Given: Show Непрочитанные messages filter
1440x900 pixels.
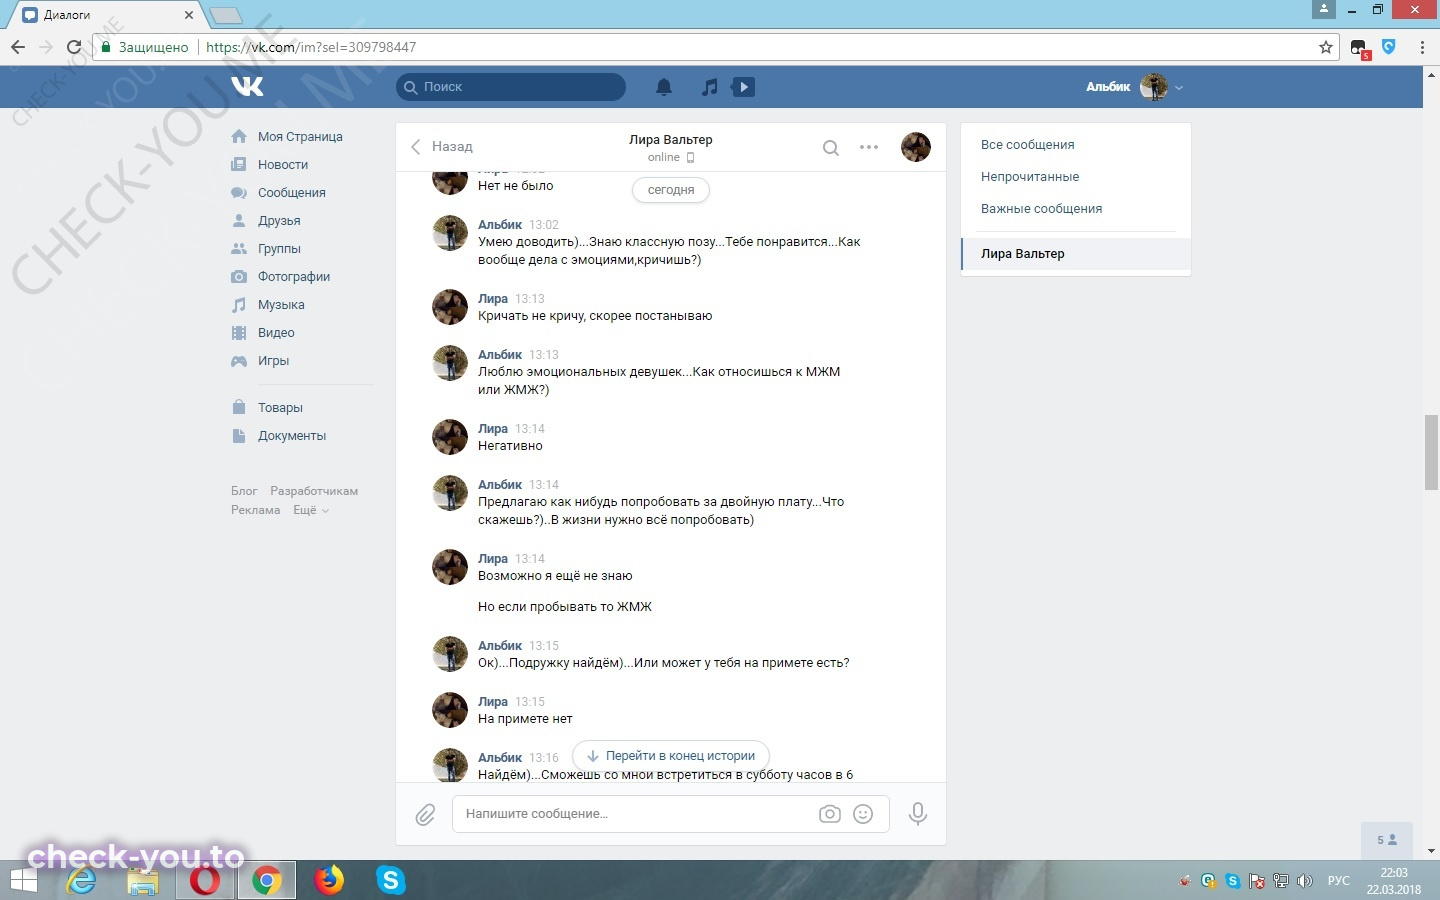Looking at the screenshot, I should (1076, 177).
